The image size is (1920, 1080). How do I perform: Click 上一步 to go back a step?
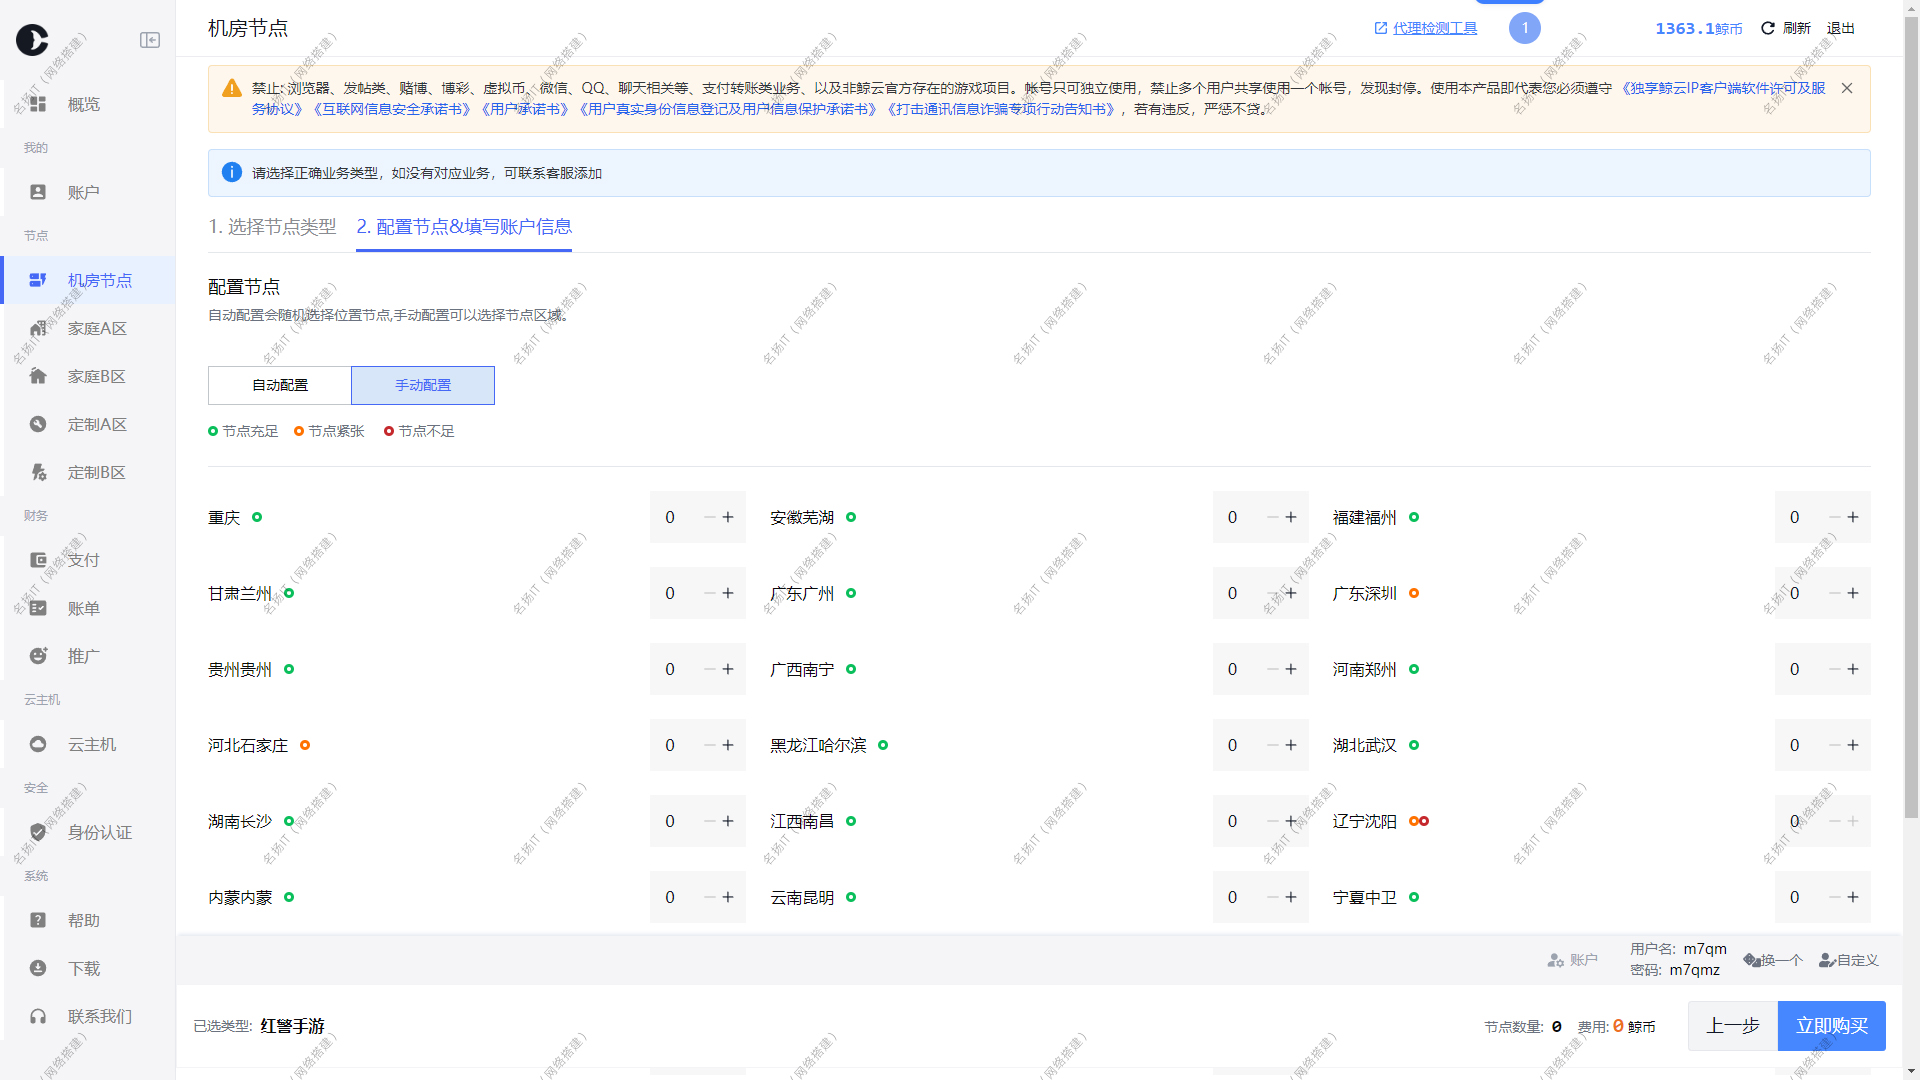point(1732,1025)
